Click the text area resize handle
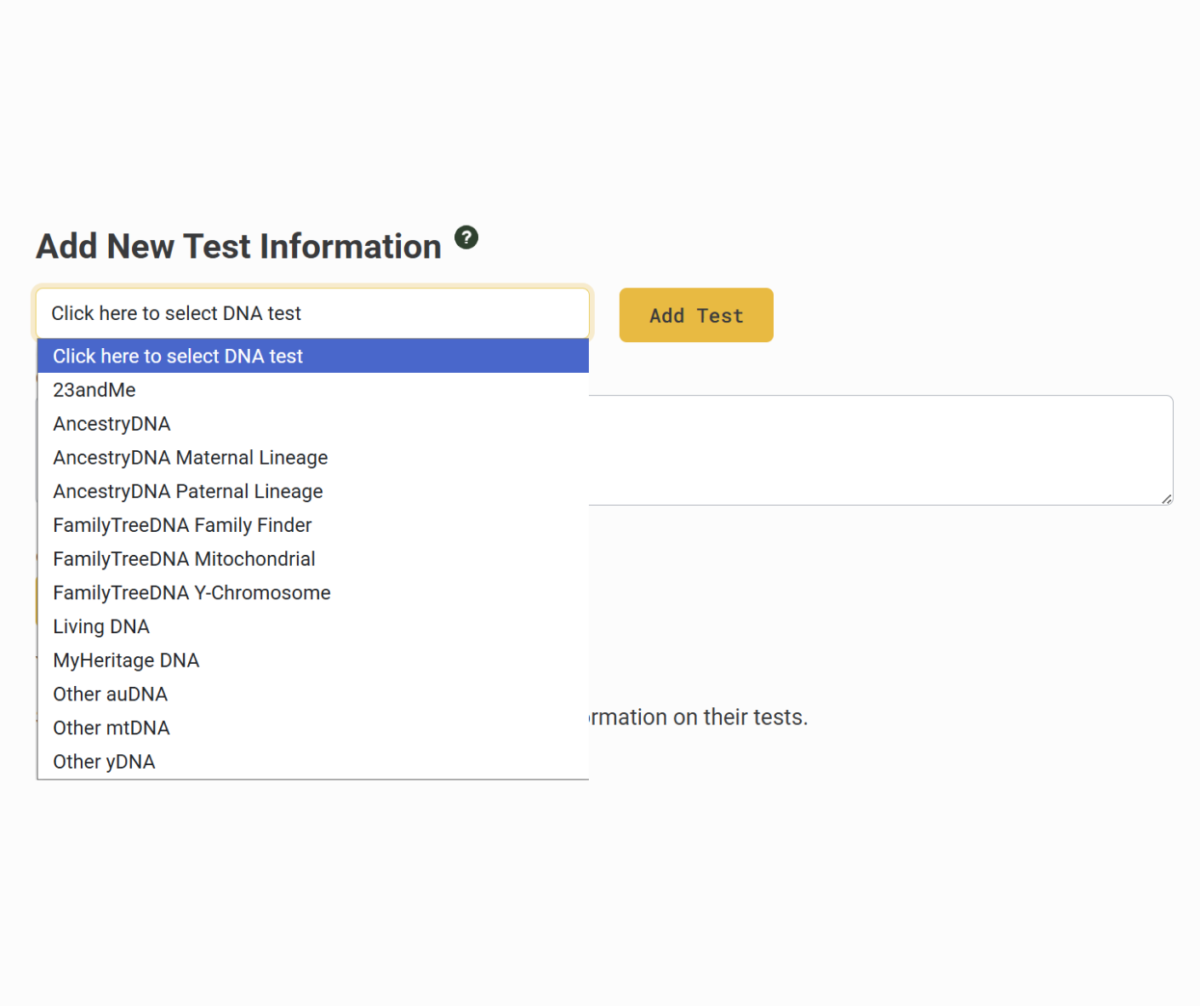 click(x=1166, y=498)
